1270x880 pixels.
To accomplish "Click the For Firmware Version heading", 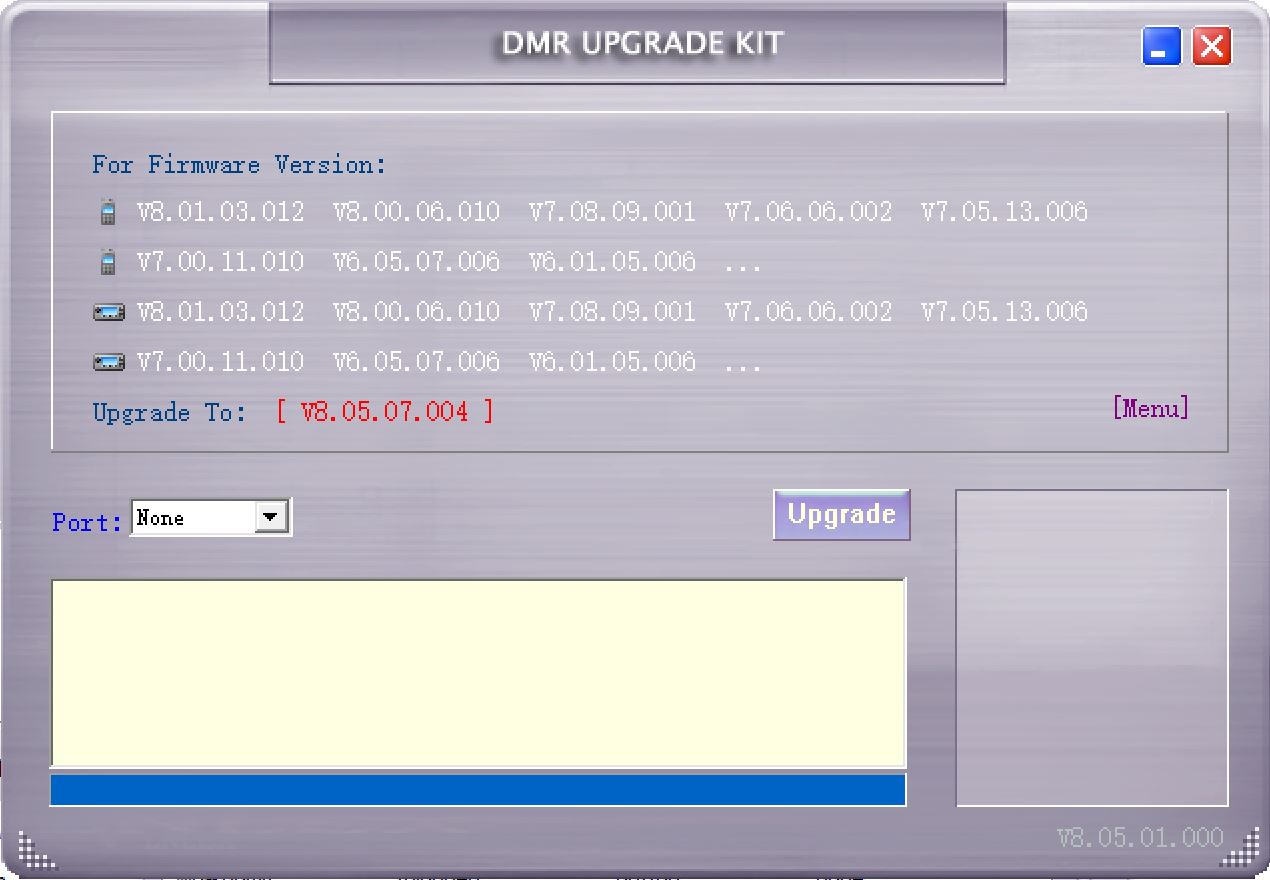I will point(239,165).
